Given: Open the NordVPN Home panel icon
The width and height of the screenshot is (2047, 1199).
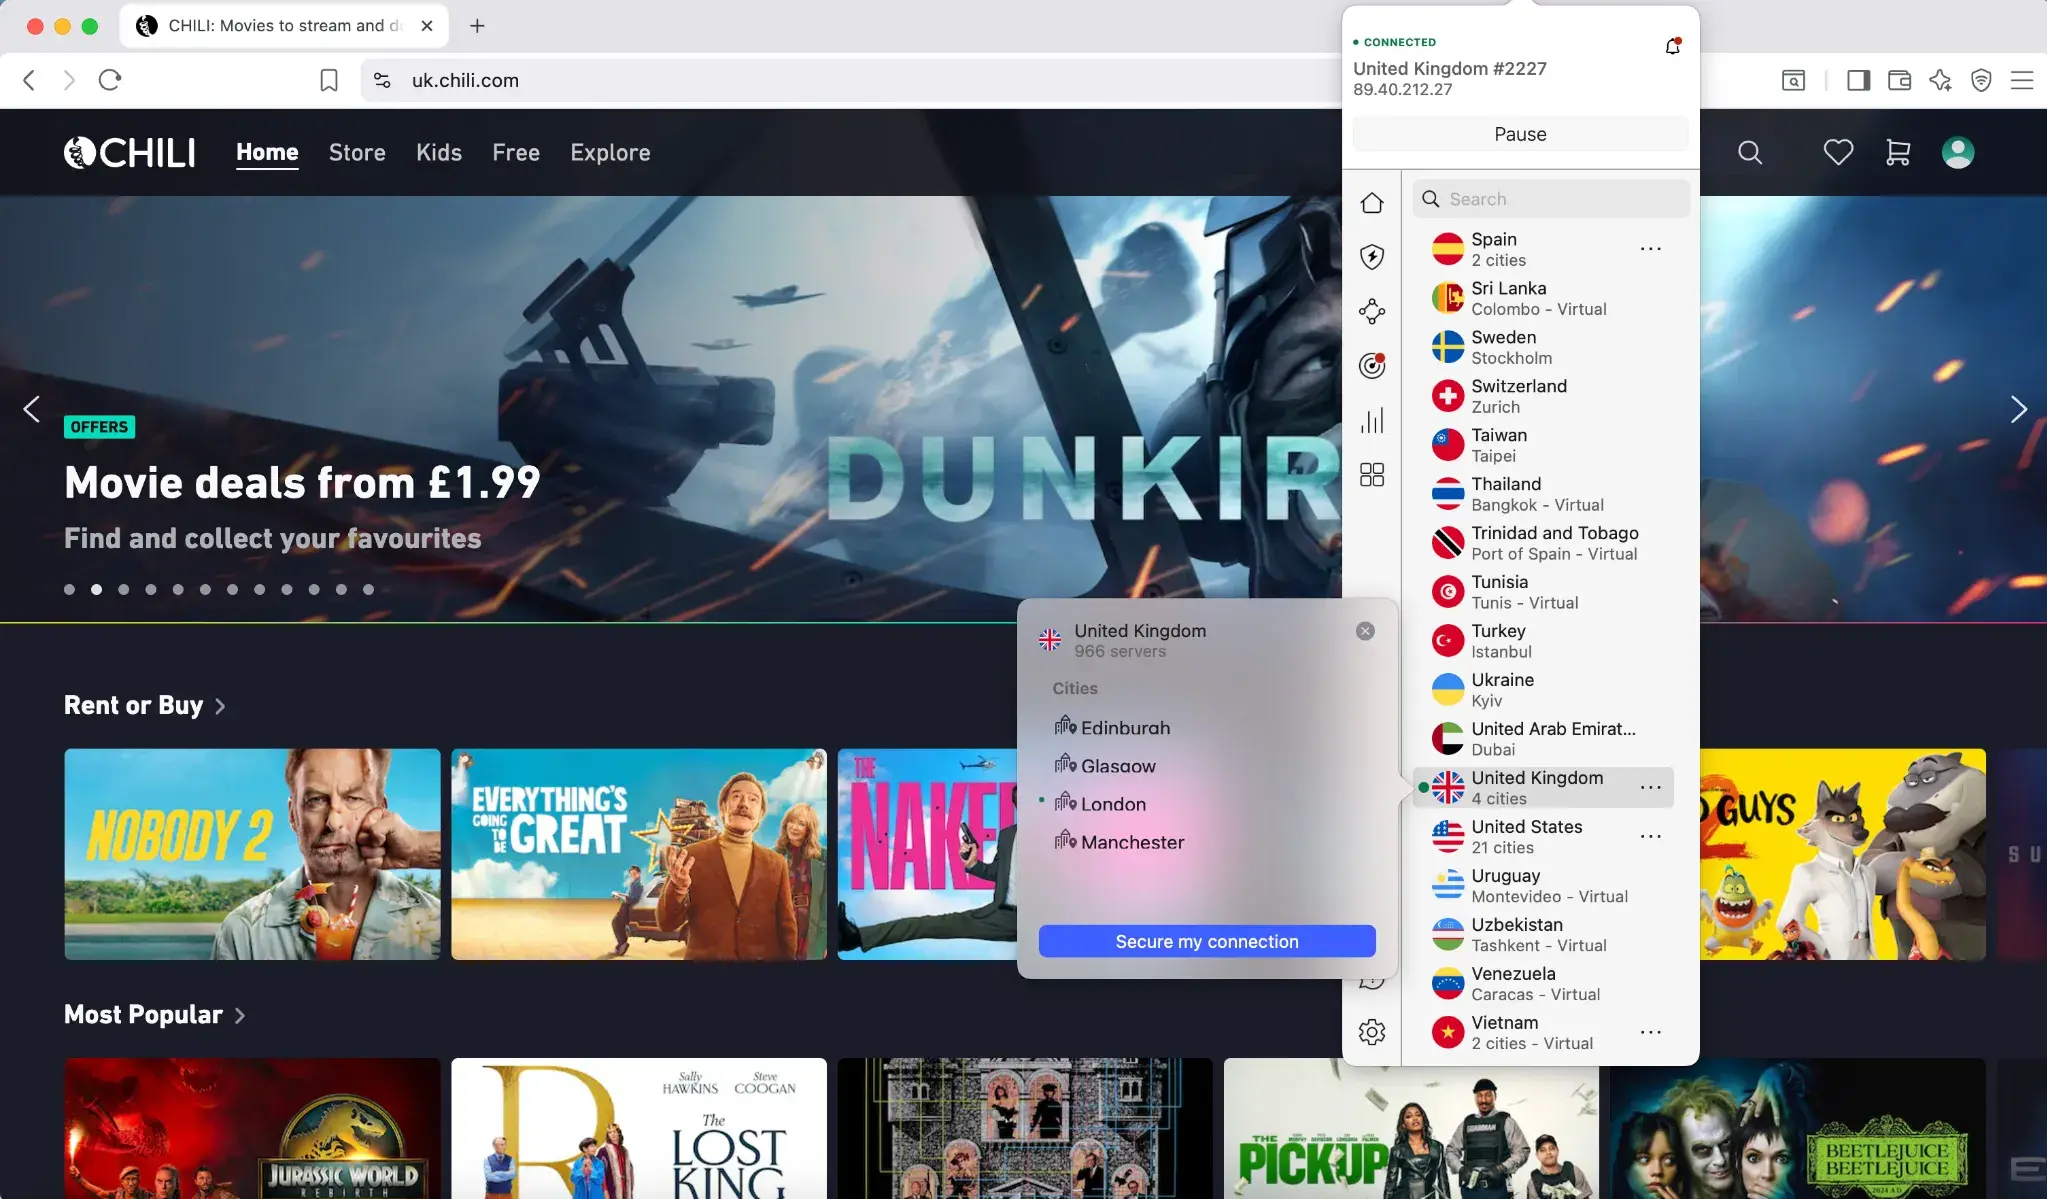Looking at the screenshot, I should [x=1372, y=202].
